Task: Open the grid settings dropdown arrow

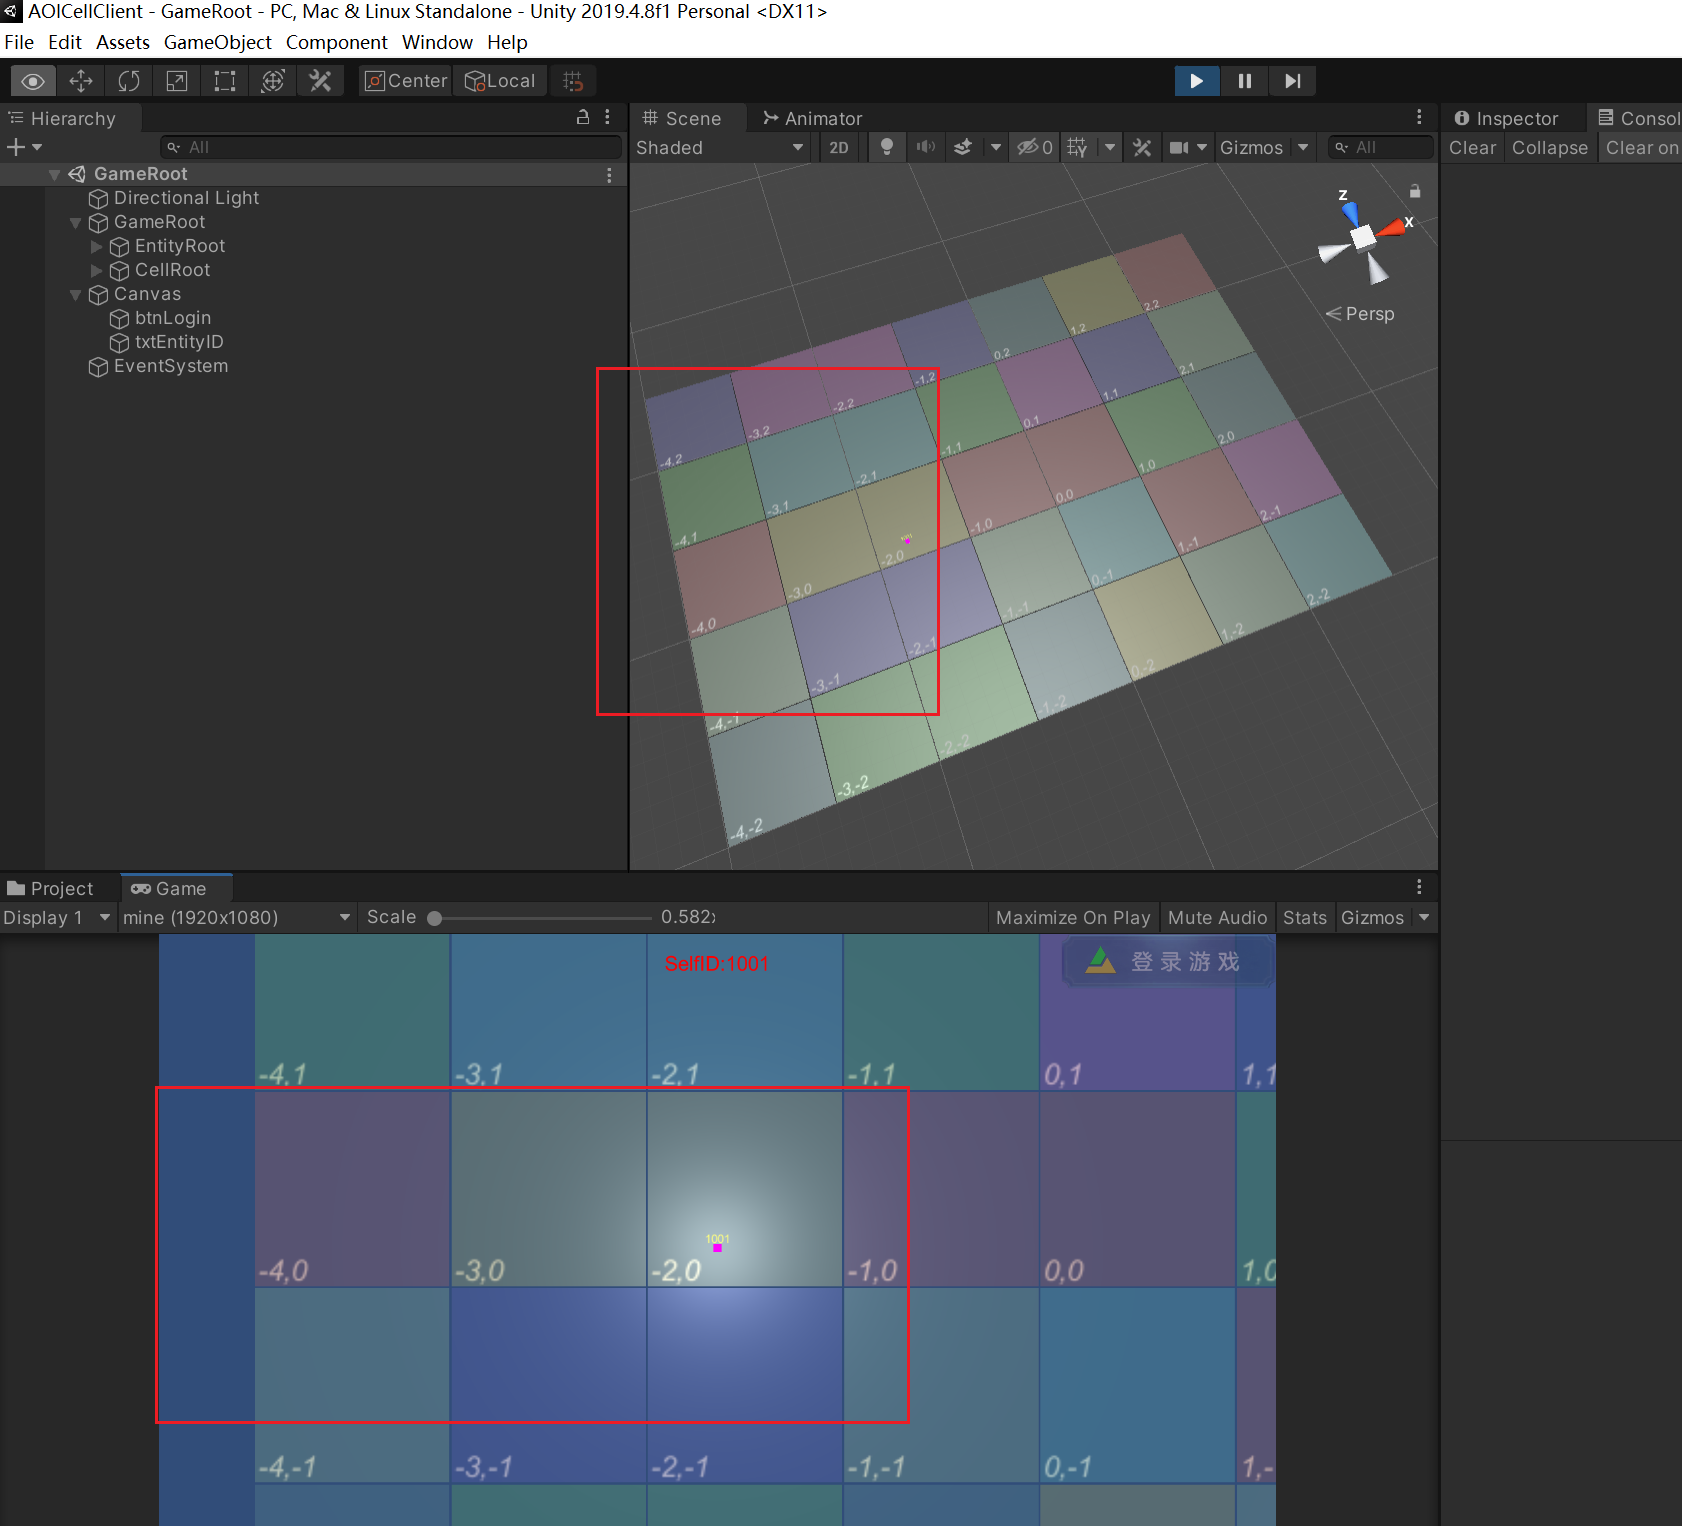Action: 1110,148
